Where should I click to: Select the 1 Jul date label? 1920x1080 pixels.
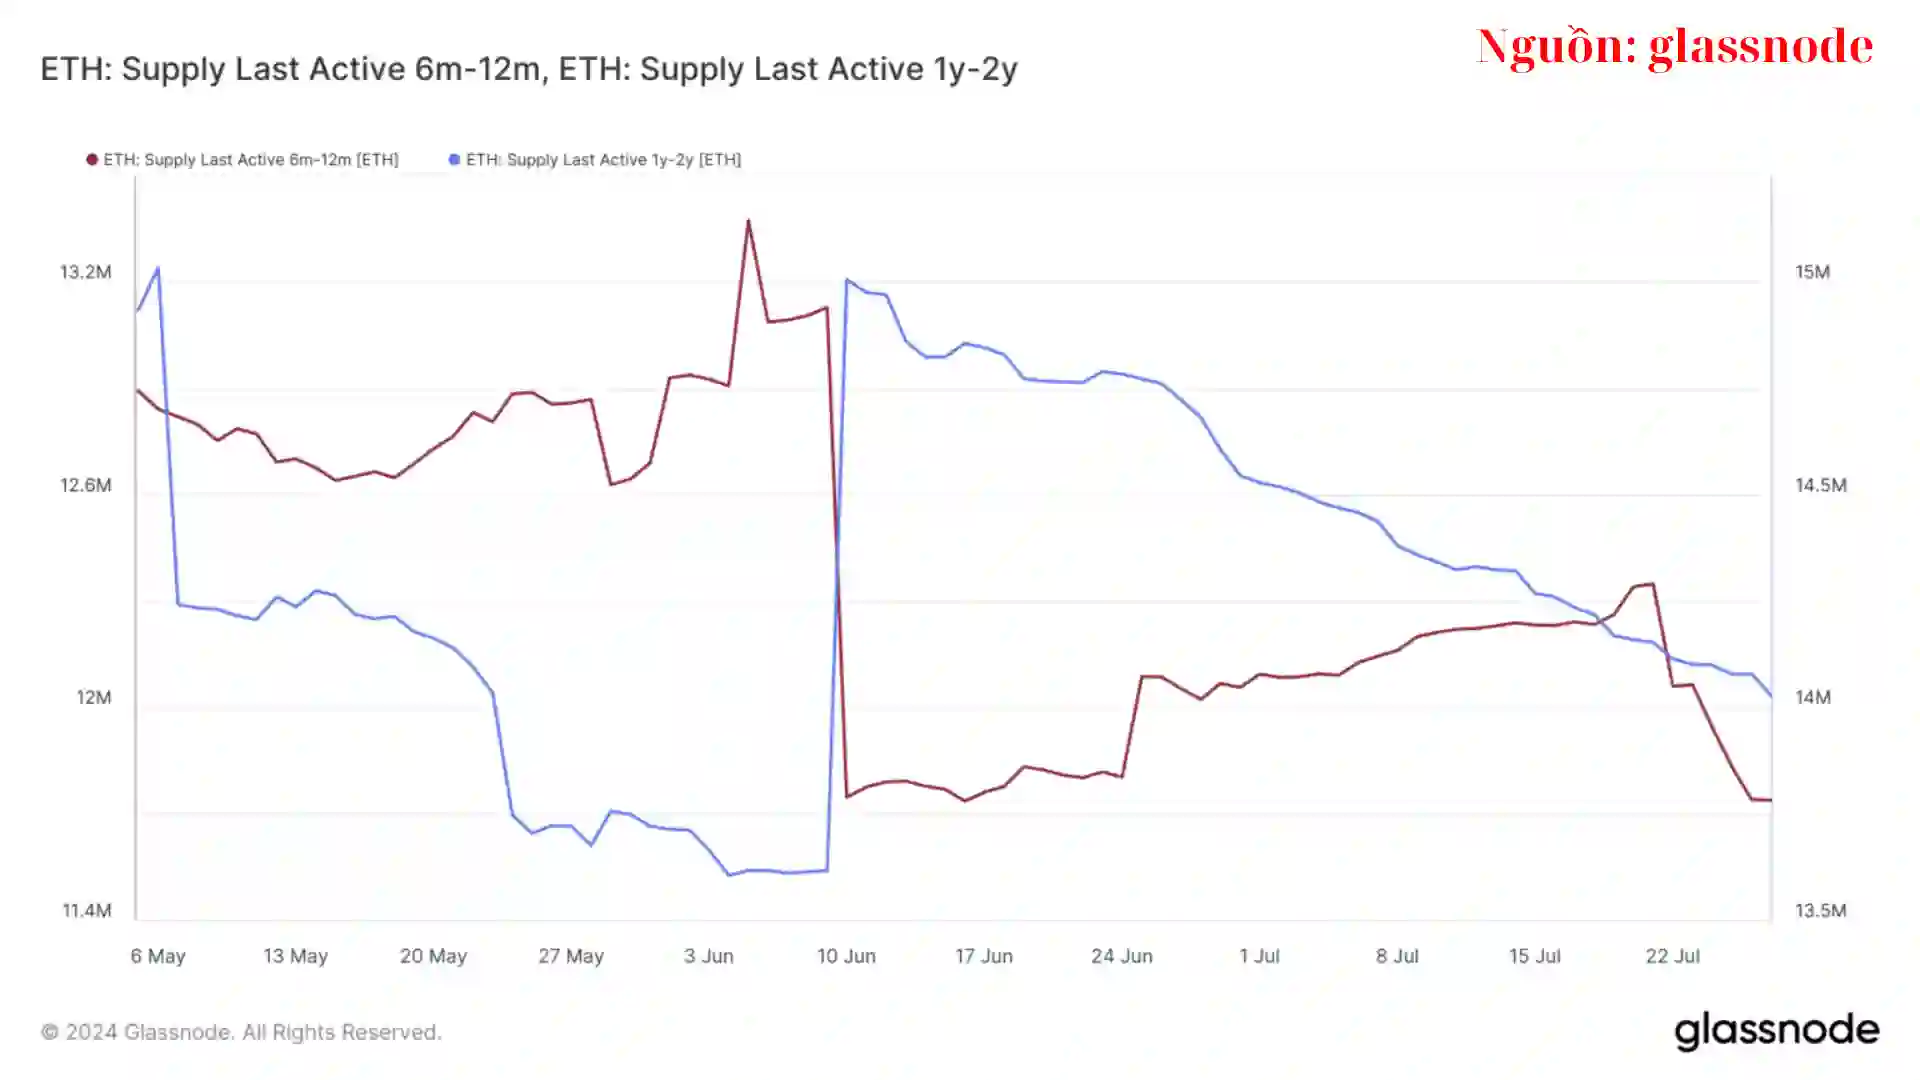1259,956
